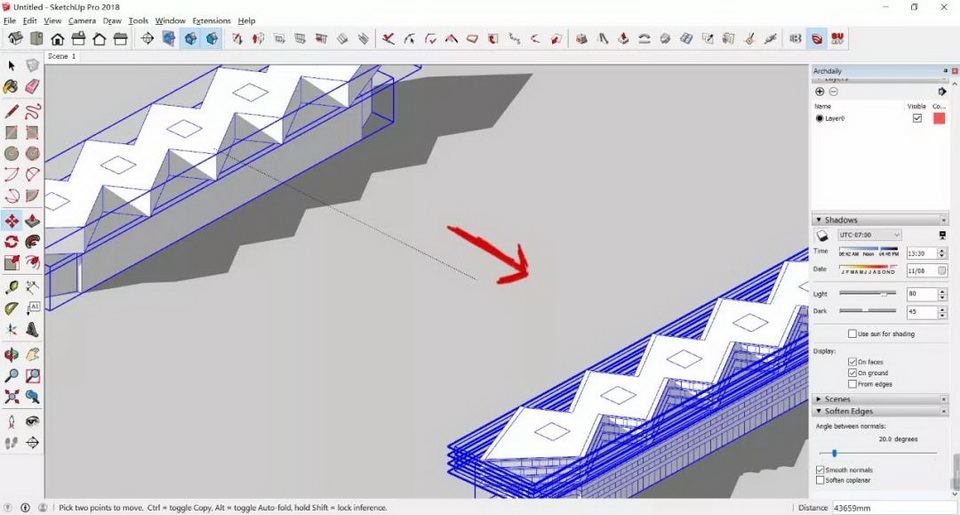The height and width of the screenshot is (515, 960).
Task: Select the Eraser tool
Action: click(32, 87)
